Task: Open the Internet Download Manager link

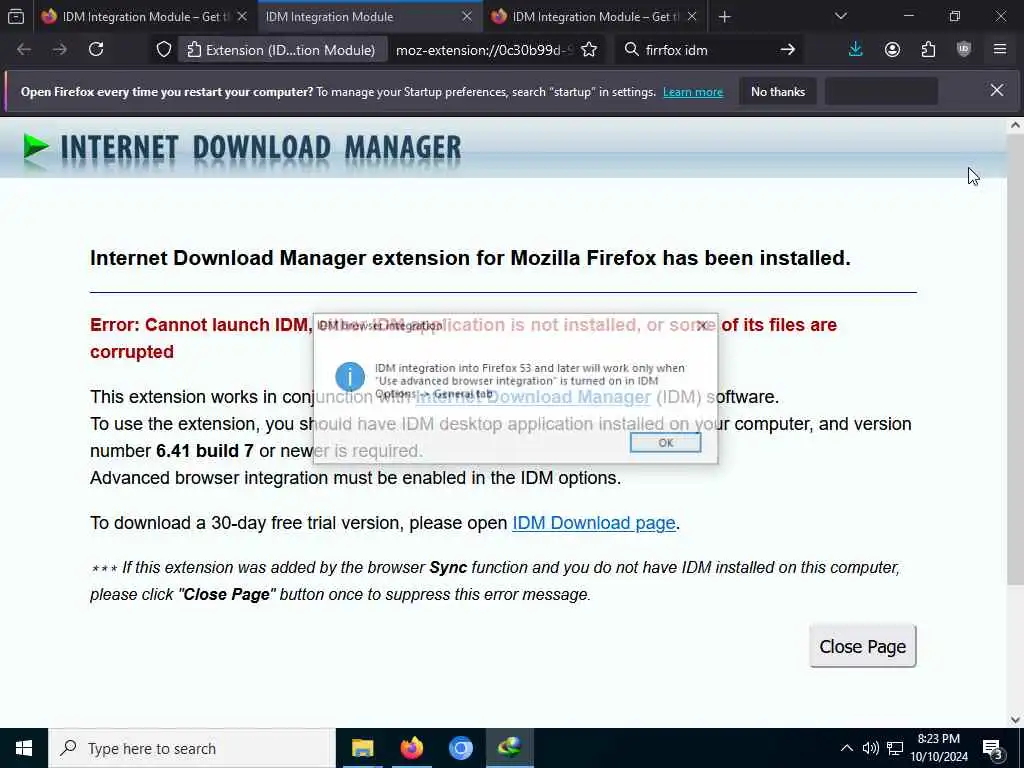Action: coord(534,397)
